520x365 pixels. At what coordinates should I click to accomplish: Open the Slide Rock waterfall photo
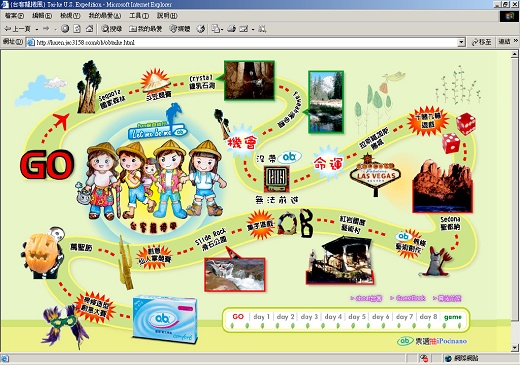point(235,274)
